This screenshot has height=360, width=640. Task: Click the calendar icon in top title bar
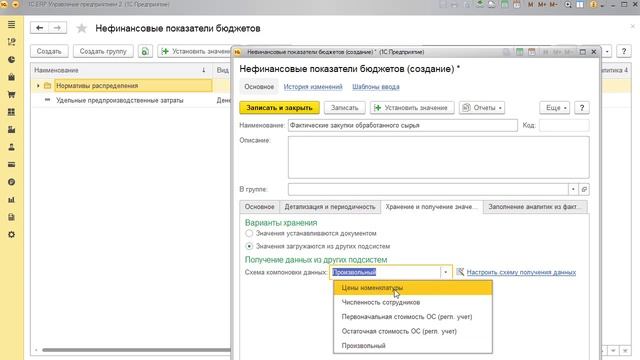click(x=516, y=4)
